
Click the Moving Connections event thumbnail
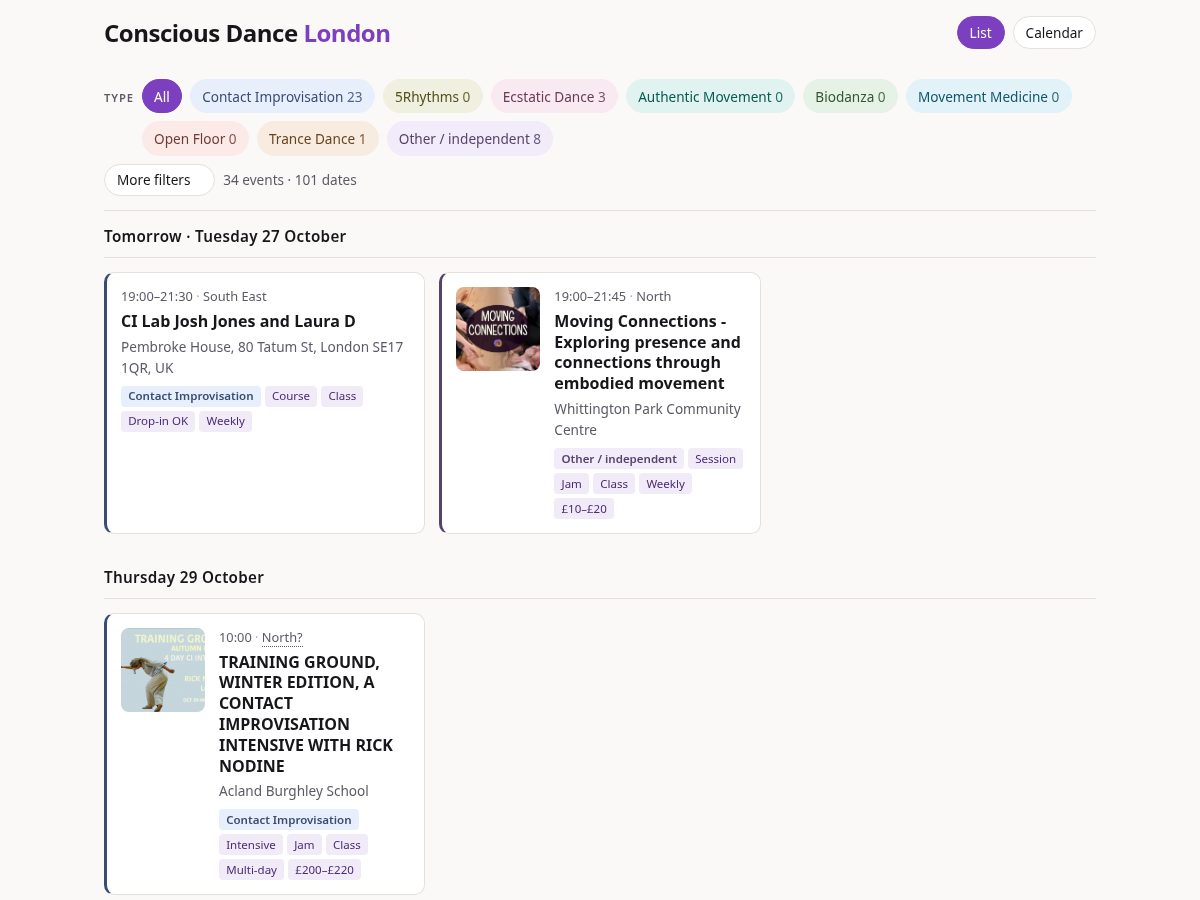[498, 329]
